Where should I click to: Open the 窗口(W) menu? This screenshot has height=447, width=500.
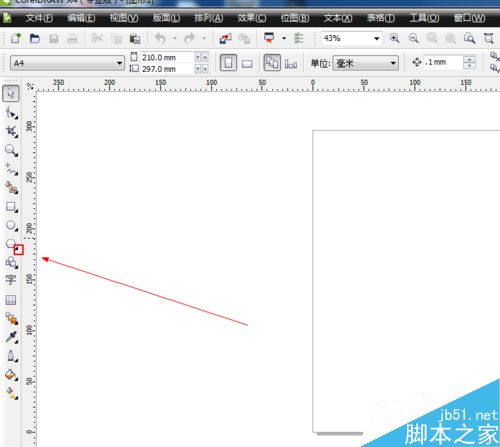[x=469, y=18]
